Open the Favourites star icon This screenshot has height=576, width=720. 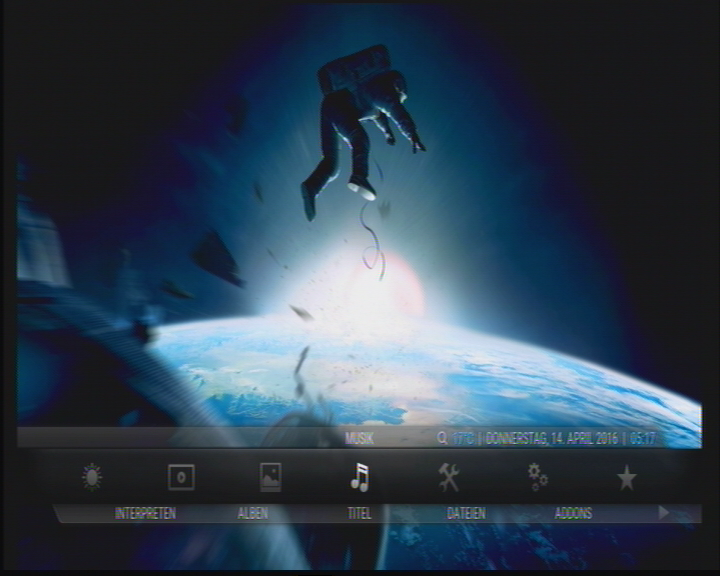(x=627, y=478)
